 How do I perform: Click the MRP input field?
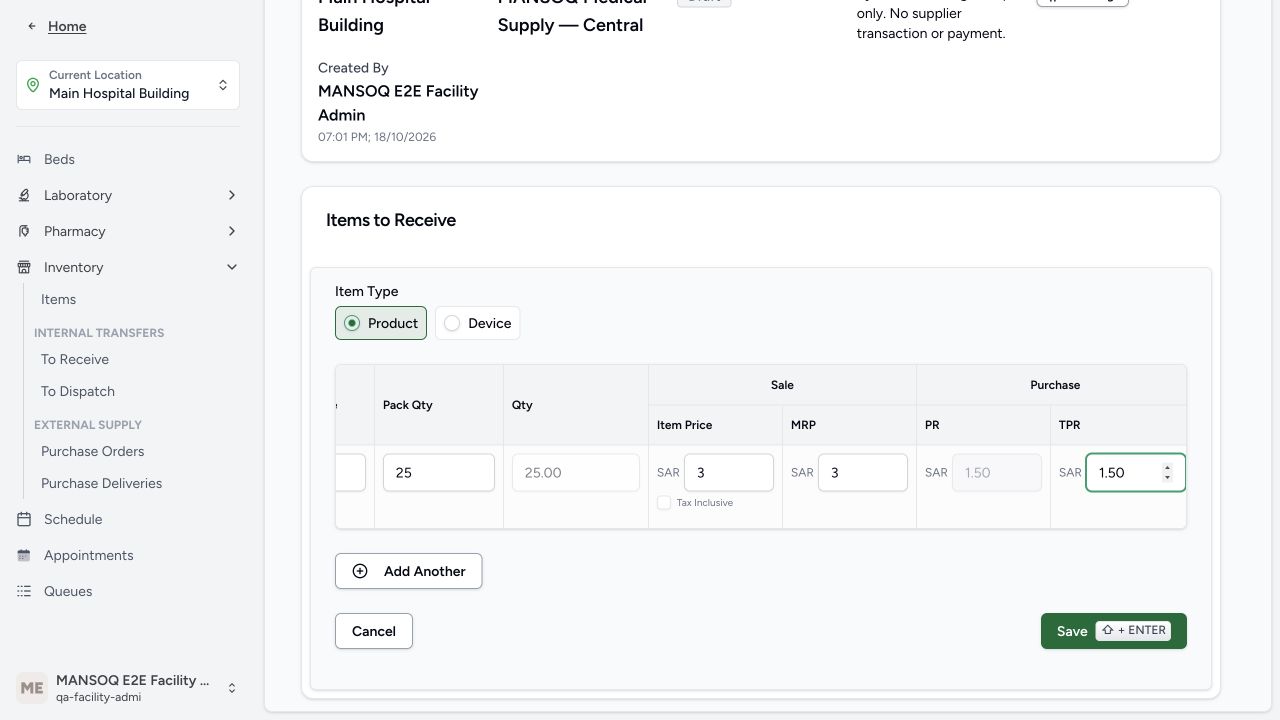click(863, 473)
